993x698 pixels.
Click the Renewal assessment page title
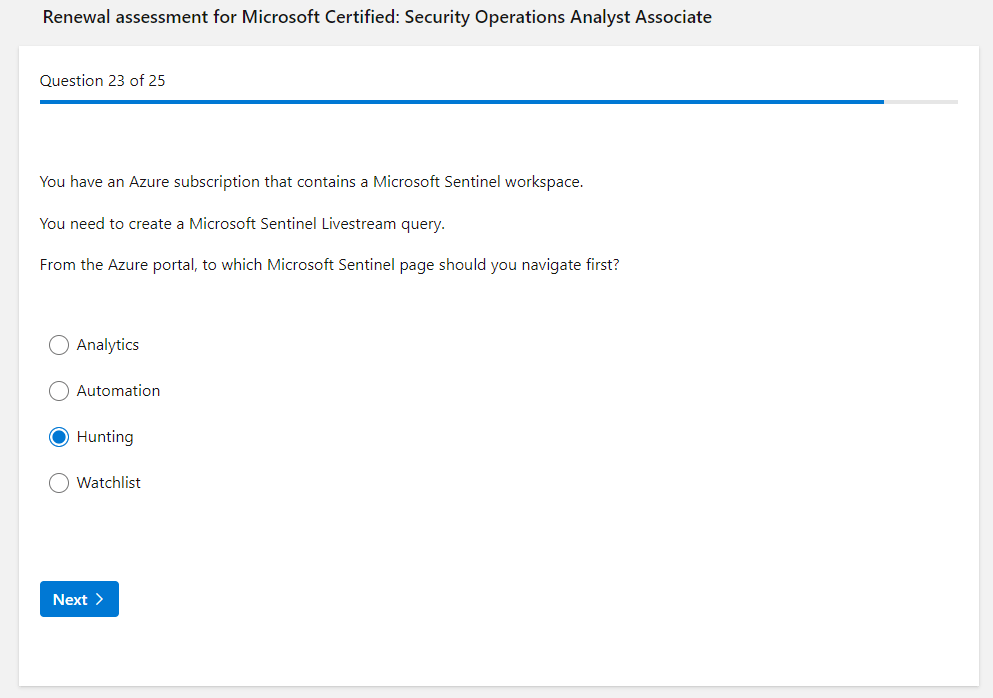point(377,17)
